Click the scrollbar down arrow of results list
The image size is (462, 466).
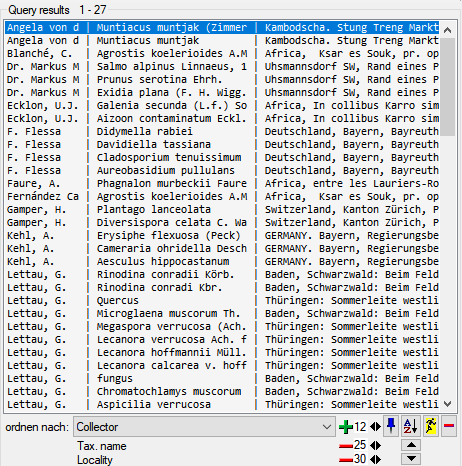click(448, 404)
